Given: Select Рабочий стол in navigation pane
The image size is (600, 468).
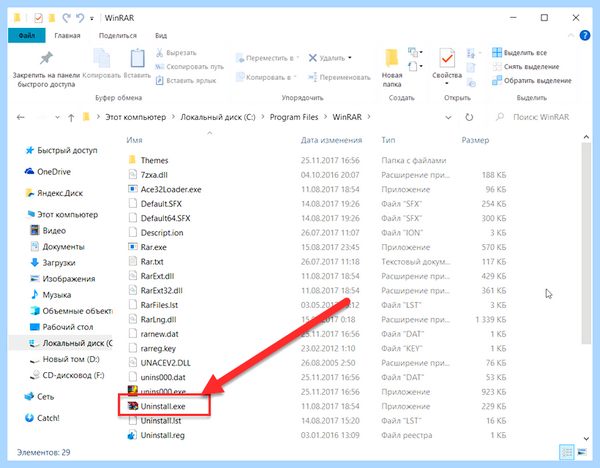Looking at the screenshot, I should (x=61, y=327).
